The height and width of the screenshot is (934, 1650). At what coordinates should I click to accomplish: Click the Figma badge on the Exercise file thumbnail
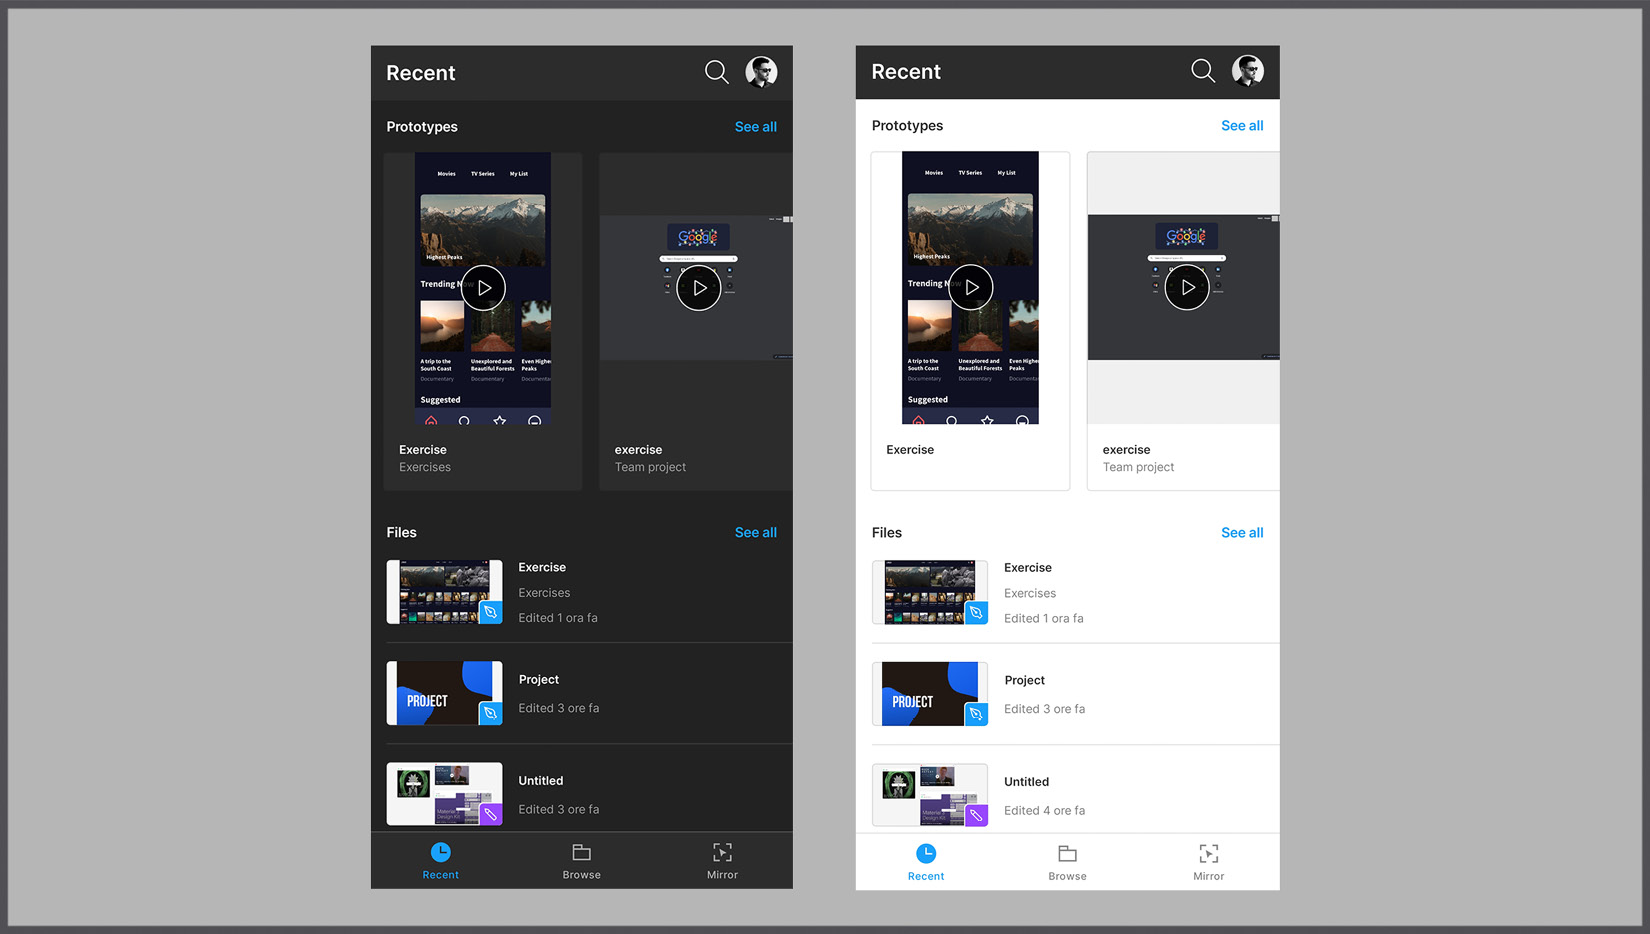[491, 614]
